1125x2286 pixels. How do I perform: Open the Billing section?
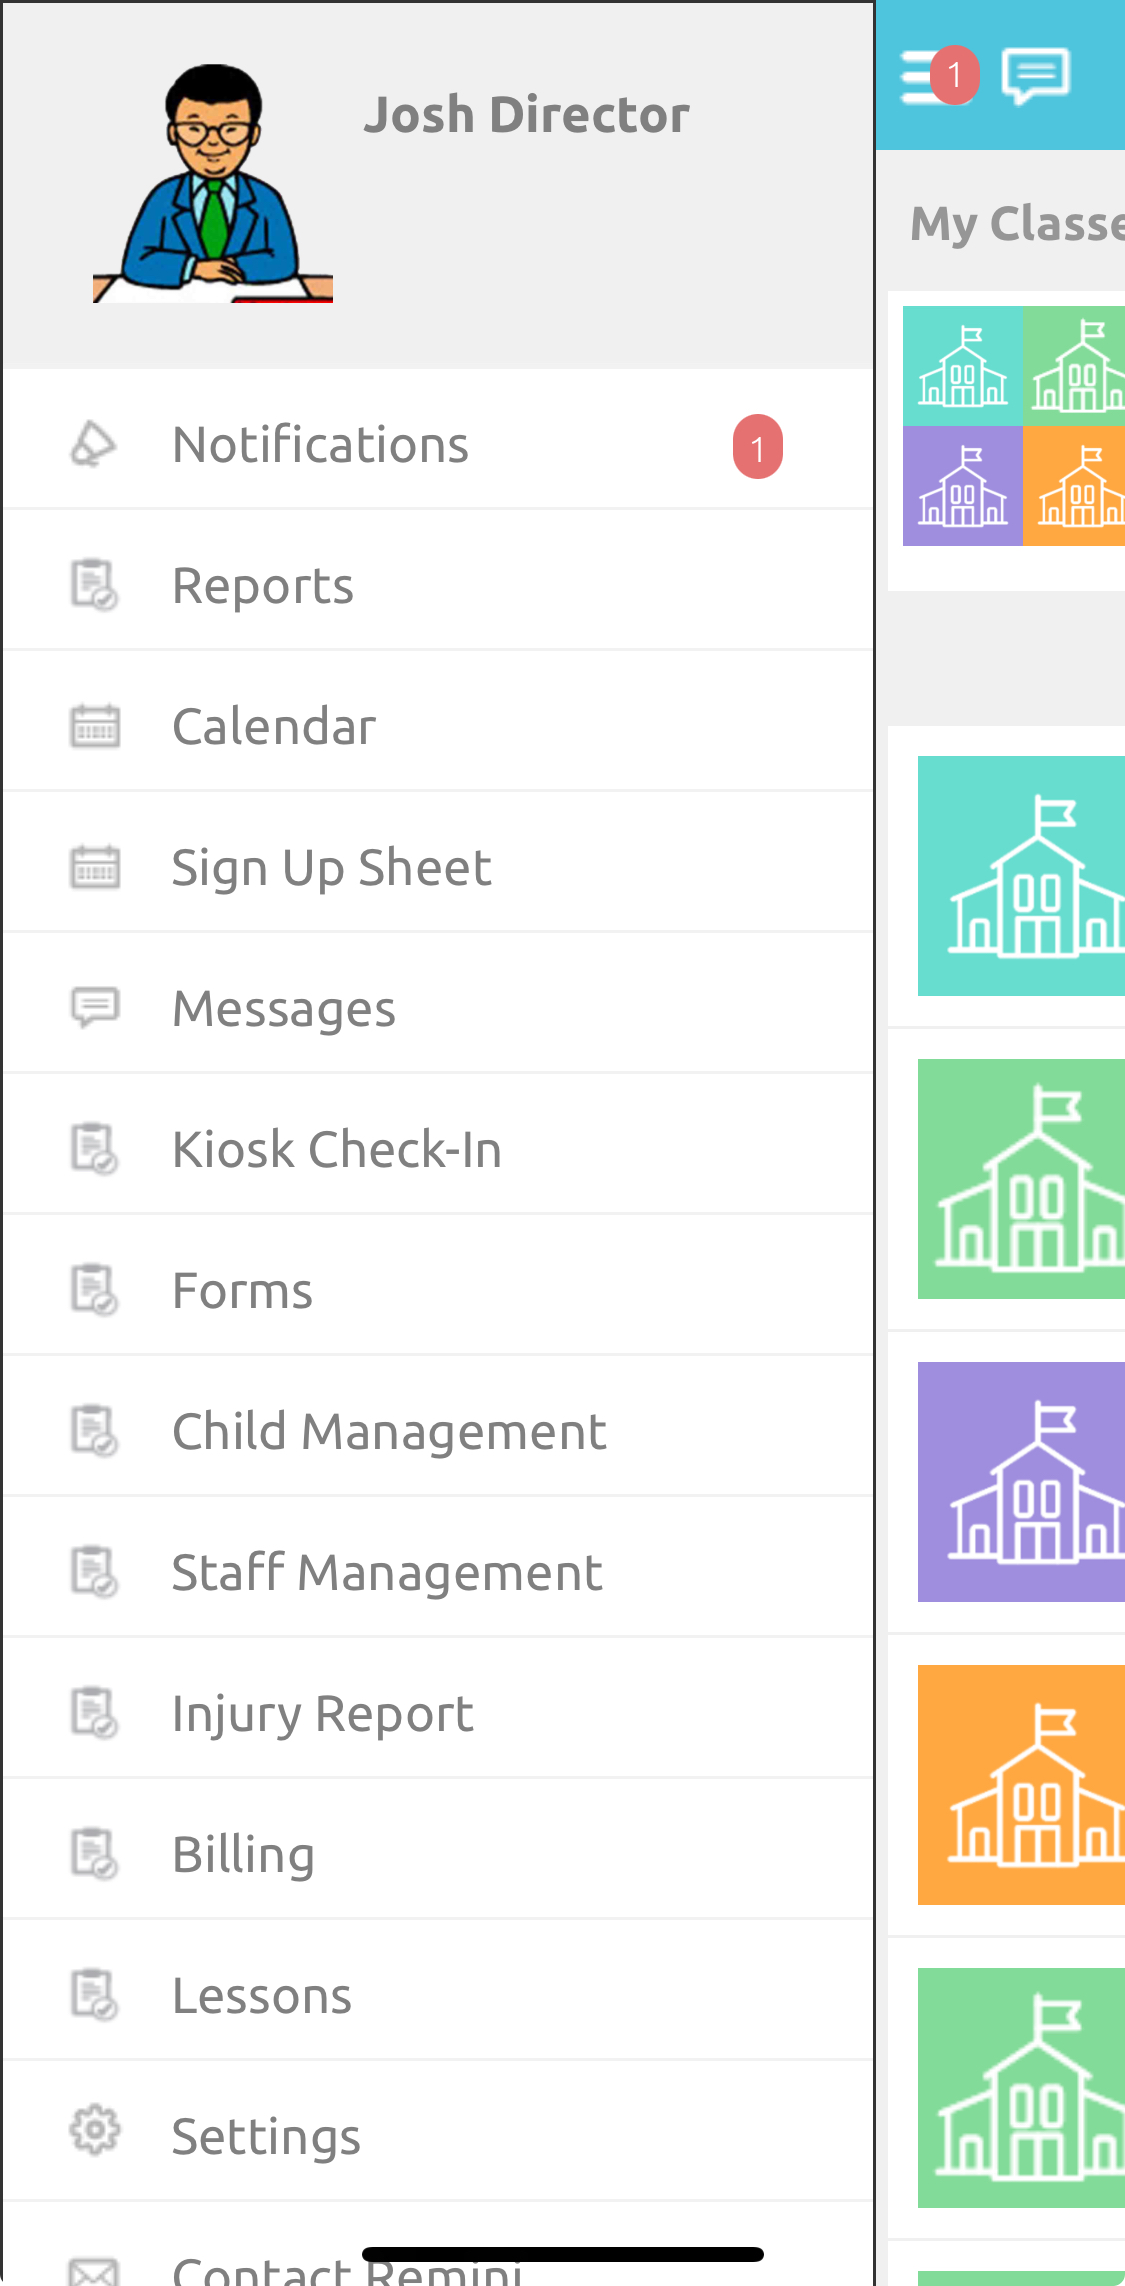[x=242, y=1853]
